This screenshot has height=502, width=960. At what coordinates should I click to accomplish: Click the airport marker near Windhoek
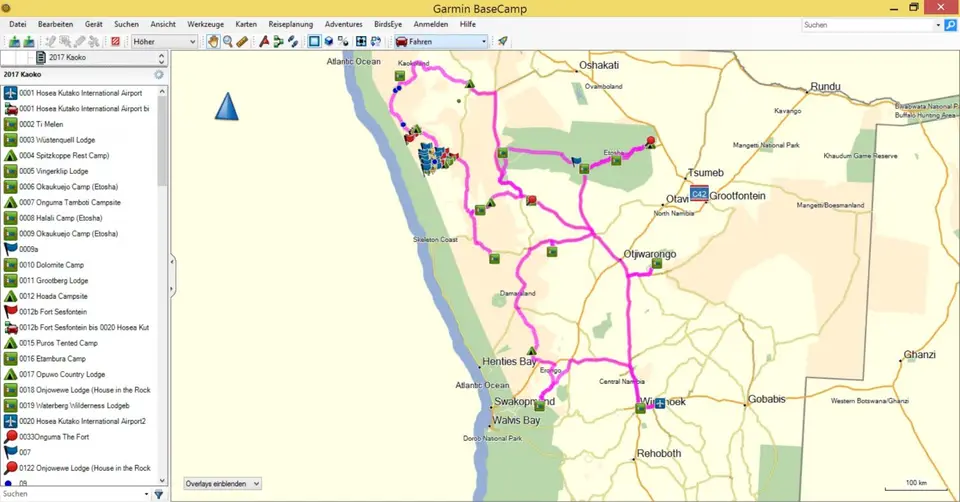[659, 403]
